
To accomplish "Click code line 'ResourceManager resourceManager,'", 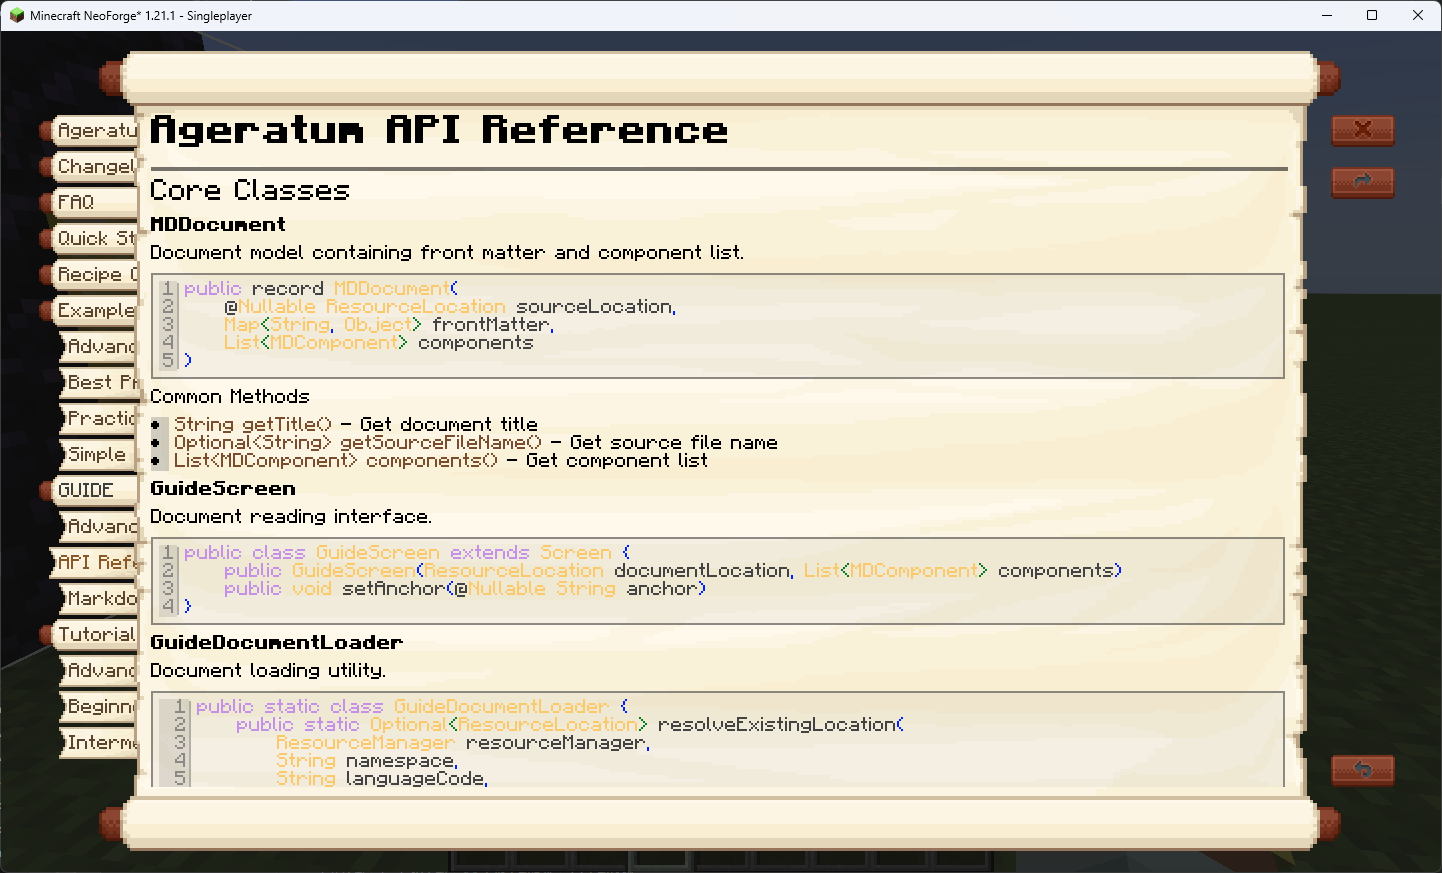I will coord(463,742).
